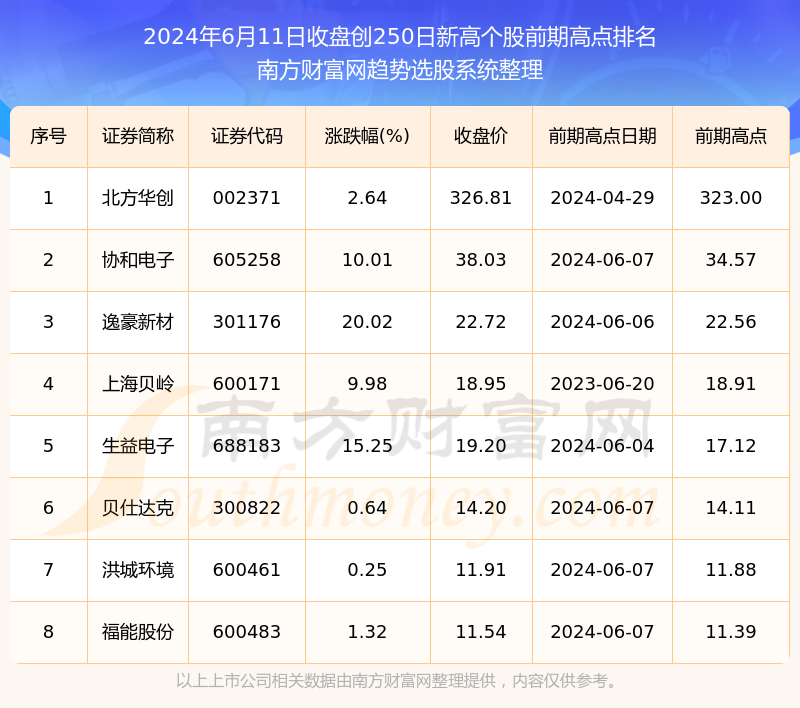Click previous high 11.88

tap(731, 570)
